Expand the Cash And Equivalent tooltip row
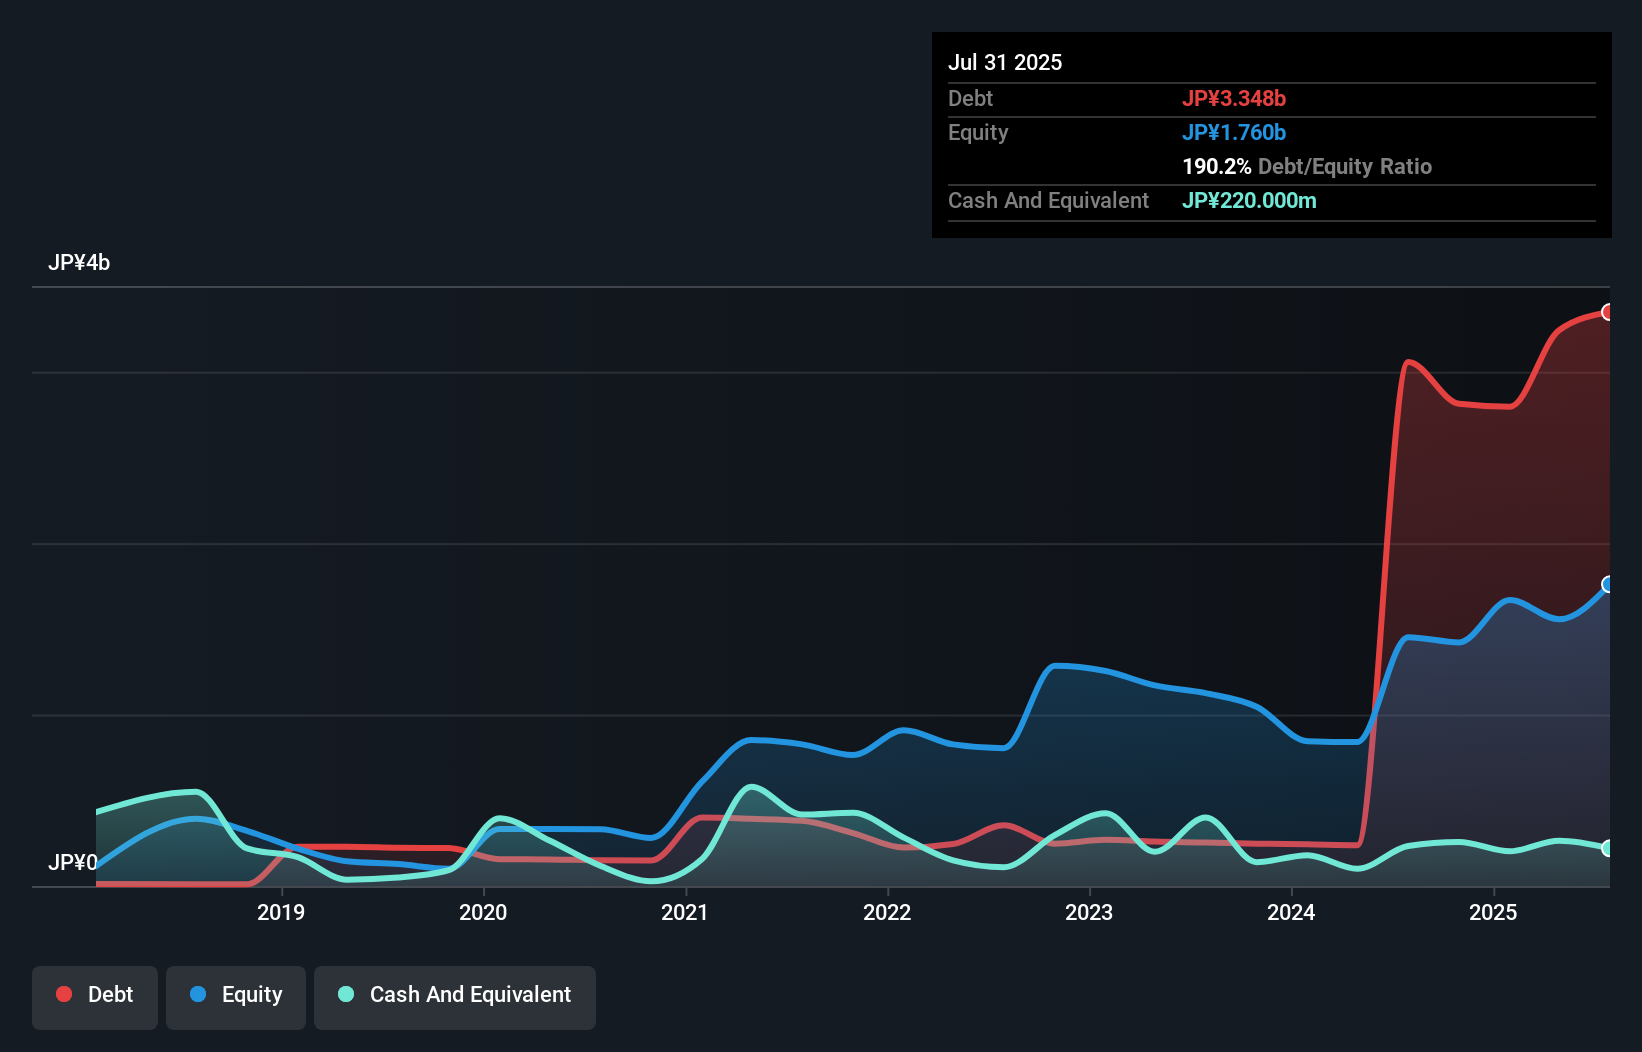This screenshot has width=1642, height=1052. point(1048,200)
